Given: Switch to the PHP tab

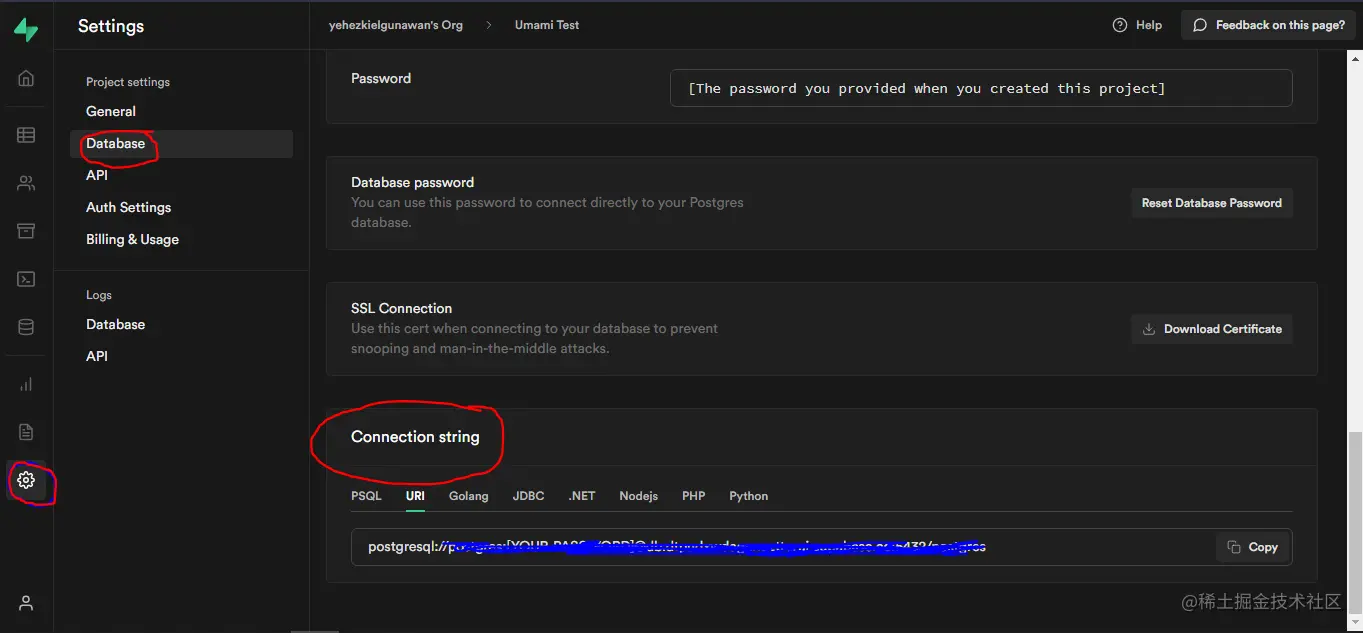Looking at the screenshot, I should 693,496.
